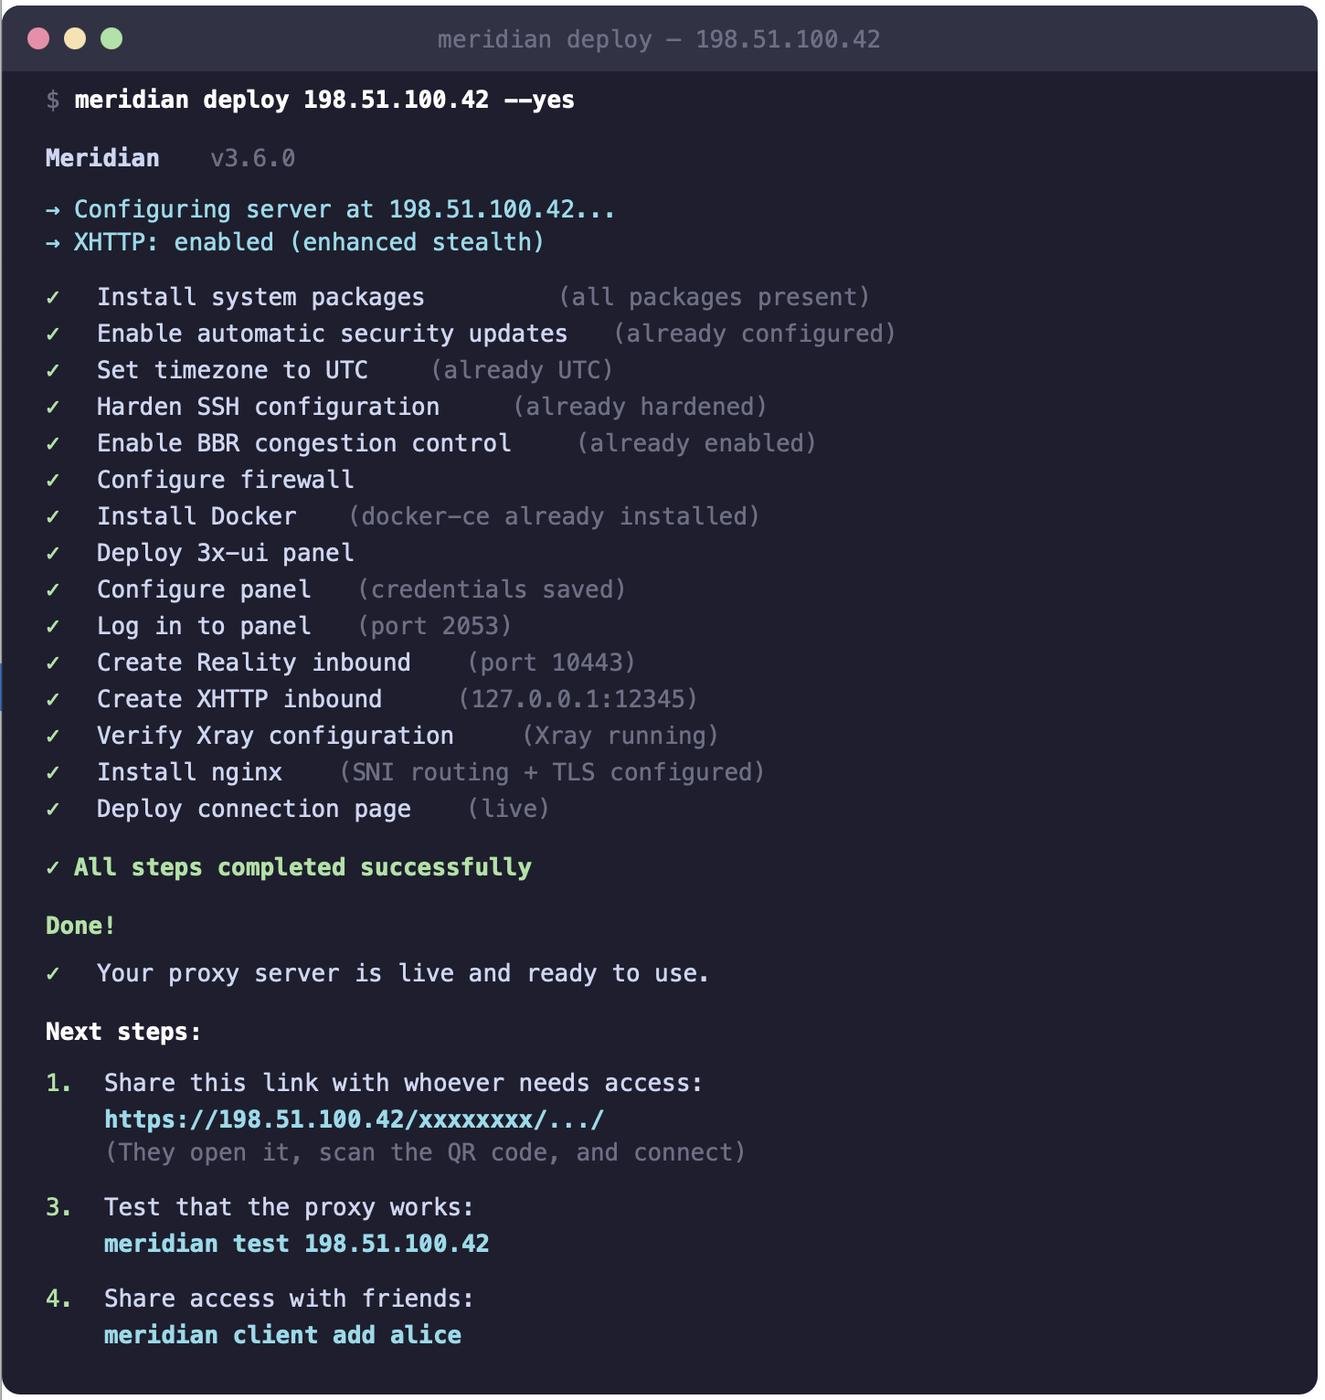Image resolution: width=1325 pixels, height=1400 pixels.
Task: Click the checkmark beside Deploy 3x-ui panel
Action: [53, 554]
